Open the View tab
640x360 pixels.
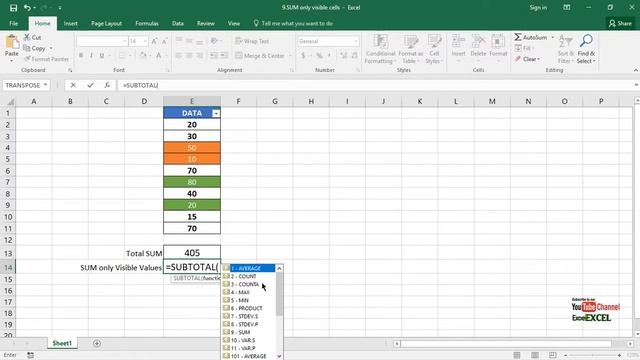click(234, 23)
